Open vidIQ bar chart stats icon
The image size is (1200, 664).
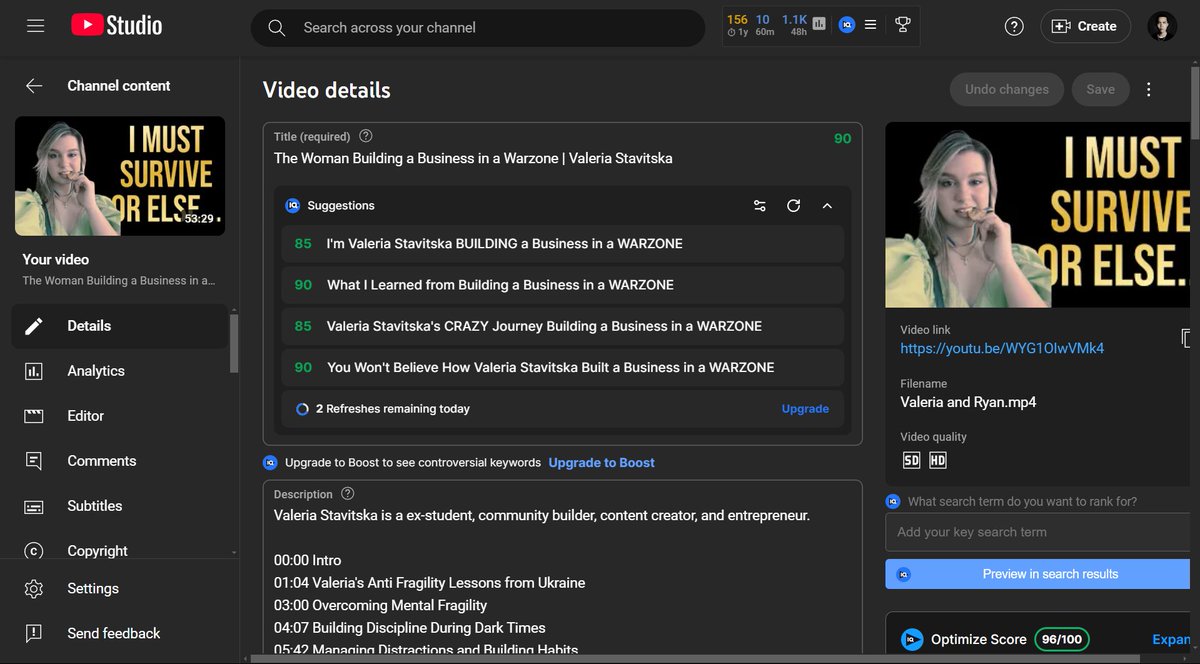tap(819, 24)
